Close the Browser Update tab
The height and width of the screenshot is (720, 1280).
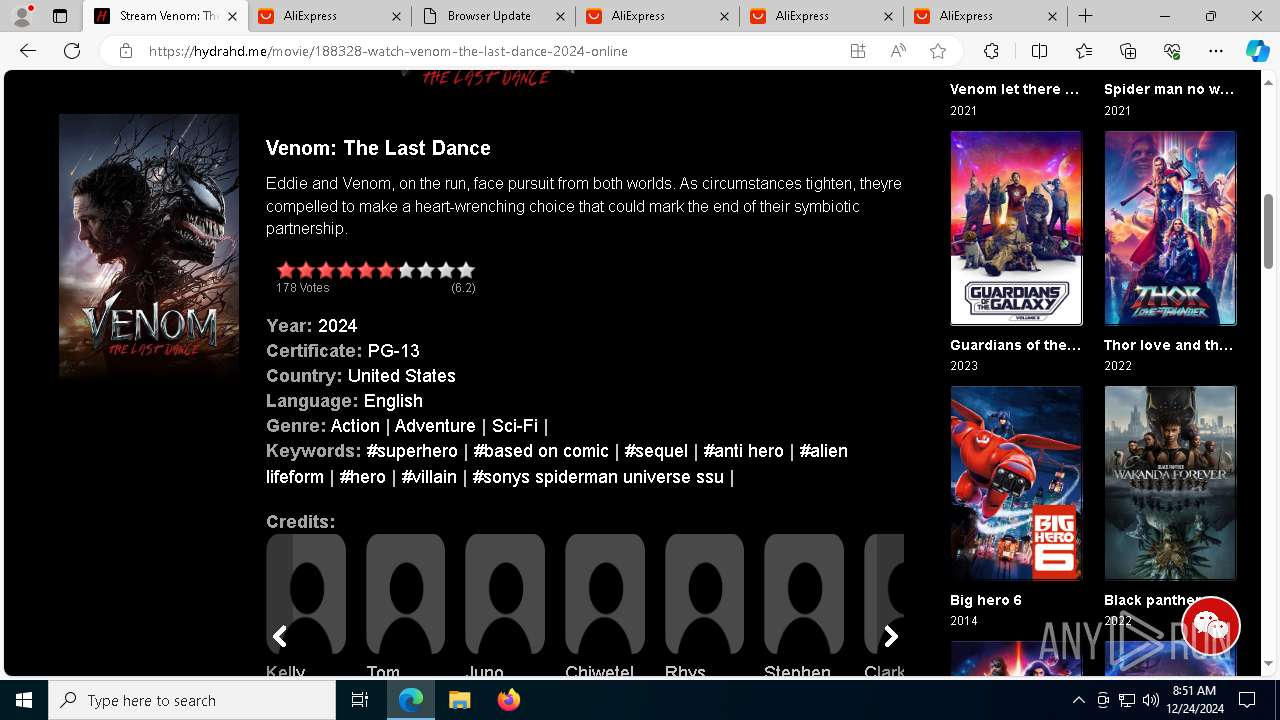560,16
